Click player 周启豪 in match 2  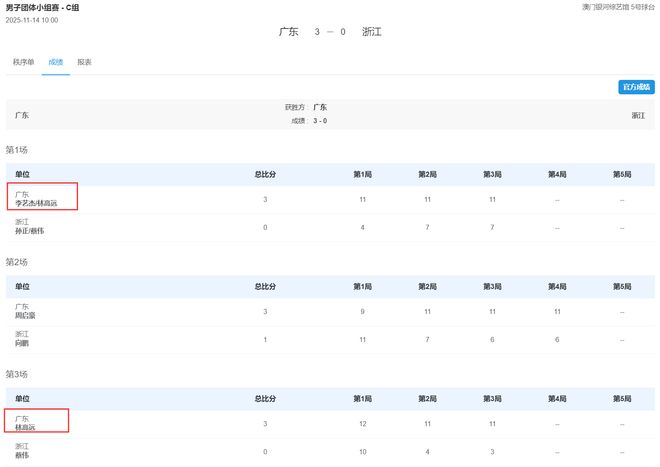click(26, 316)
